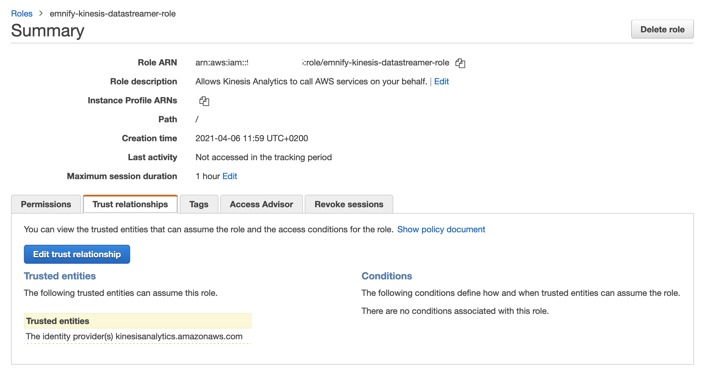
Task: Click the Delete role button
Action: point(662,29)
